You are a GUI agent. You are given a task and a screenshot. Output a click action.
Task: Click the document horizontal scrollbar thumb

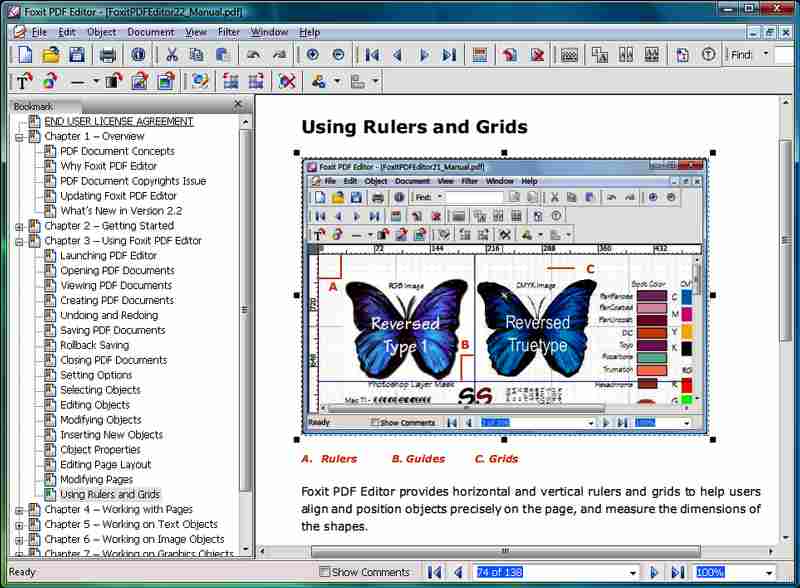pos(505,551)
